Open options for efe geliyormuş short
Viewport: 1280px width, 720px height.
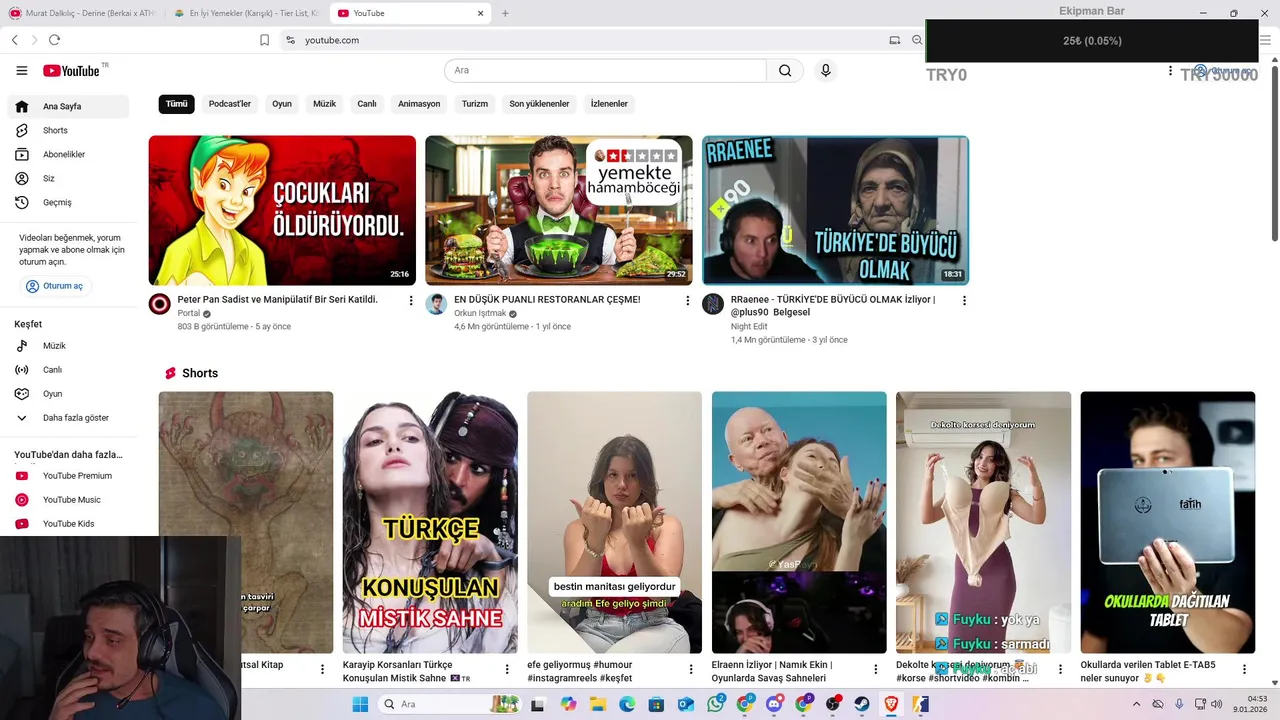[x=691, y=669]
